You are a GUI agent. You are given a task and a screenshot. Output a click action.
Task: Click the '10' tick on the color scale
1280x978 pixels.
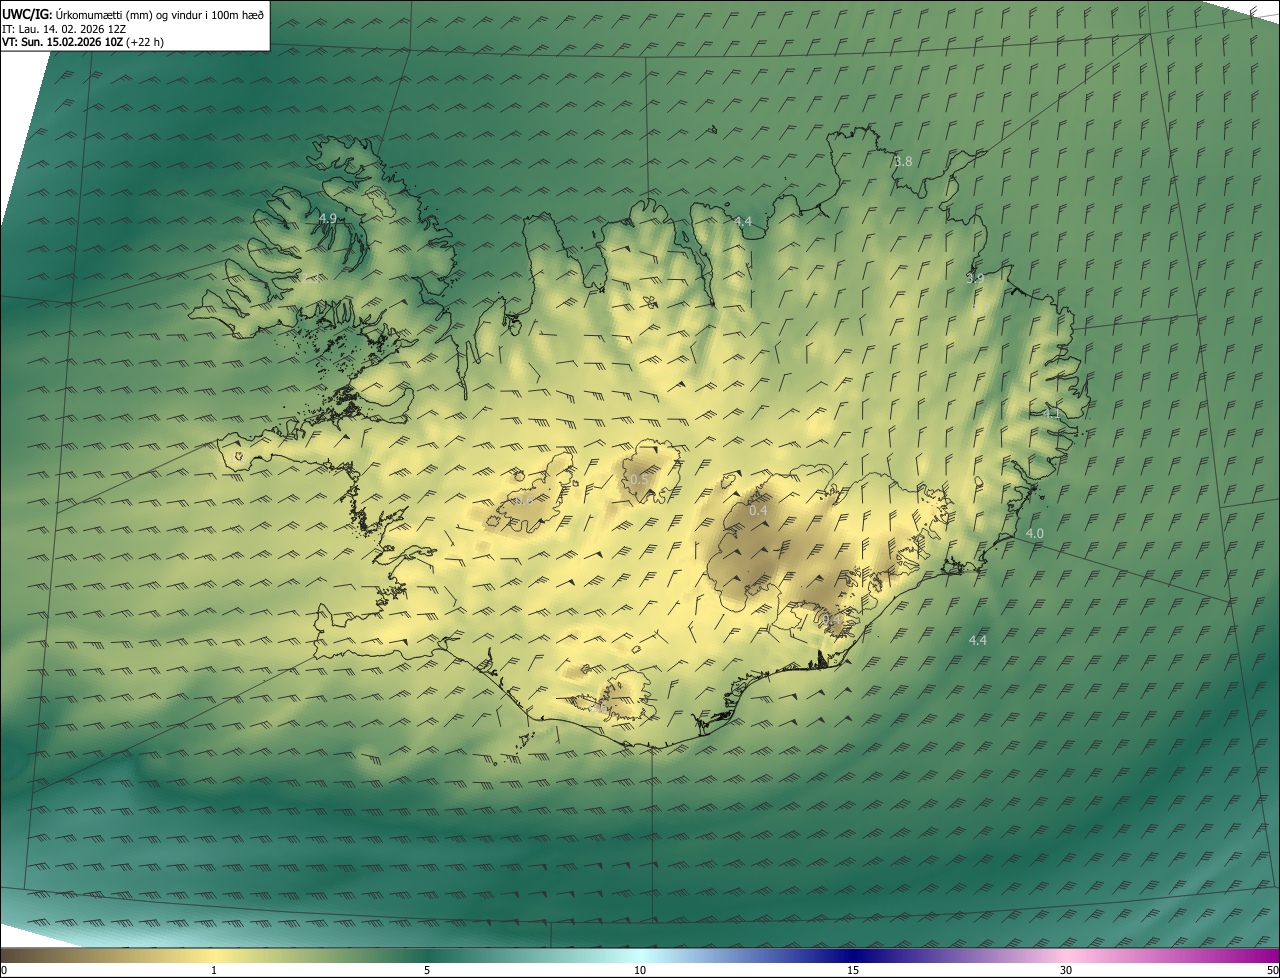coord(640,970)
